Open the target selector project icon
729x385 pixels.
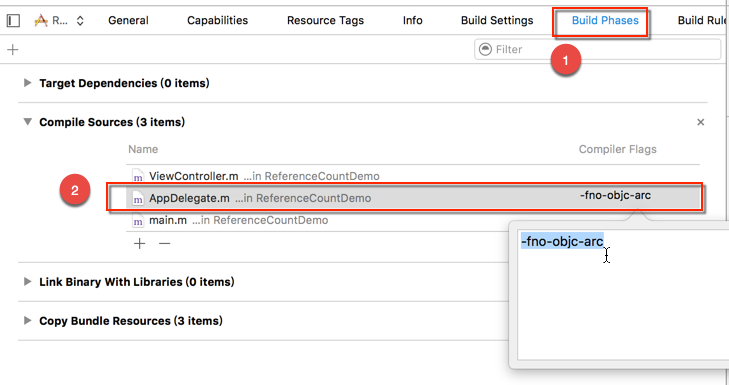pyautogui.click(x=41, y=20)
